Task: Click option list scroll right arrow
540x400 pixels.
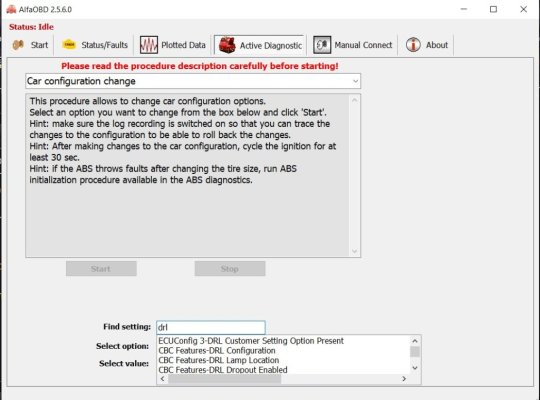Action: click(x=404, y=379)
